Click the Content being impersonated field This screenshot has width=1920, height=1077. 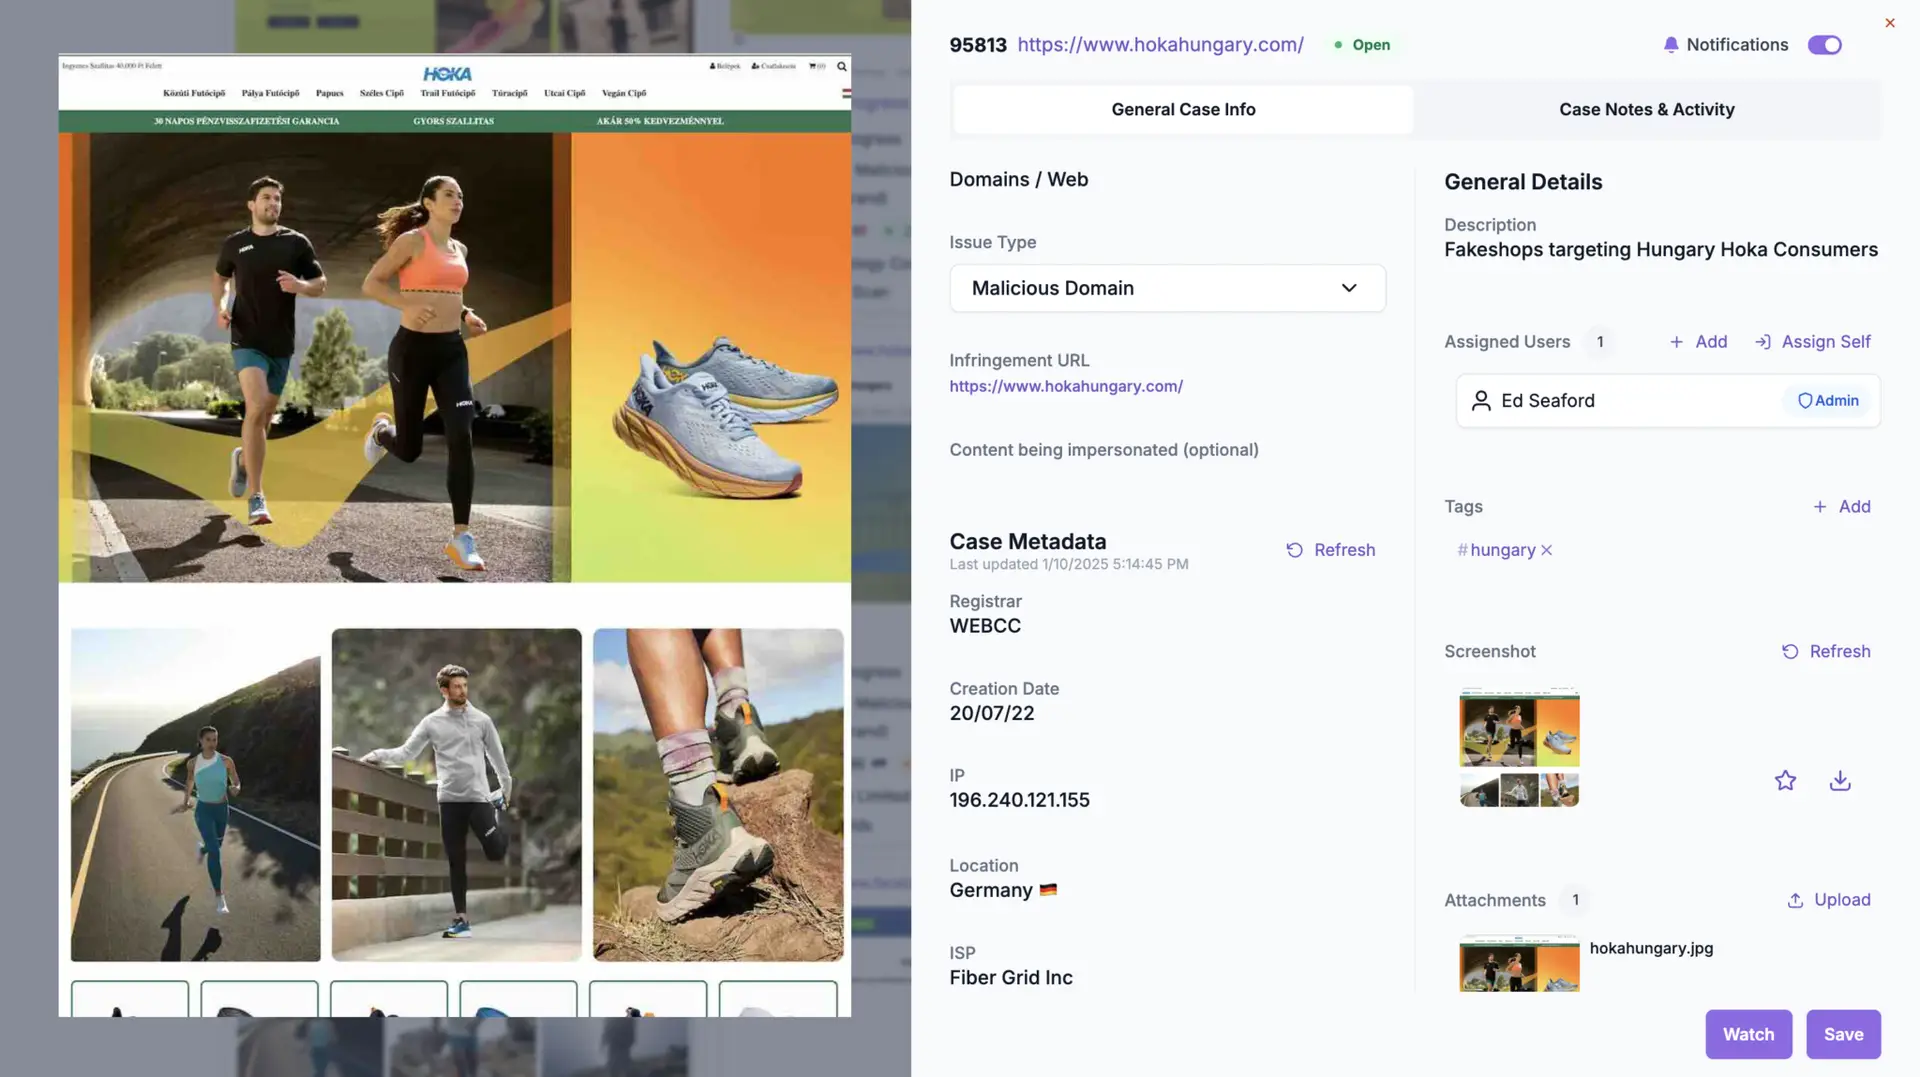tap(1104, 450)
